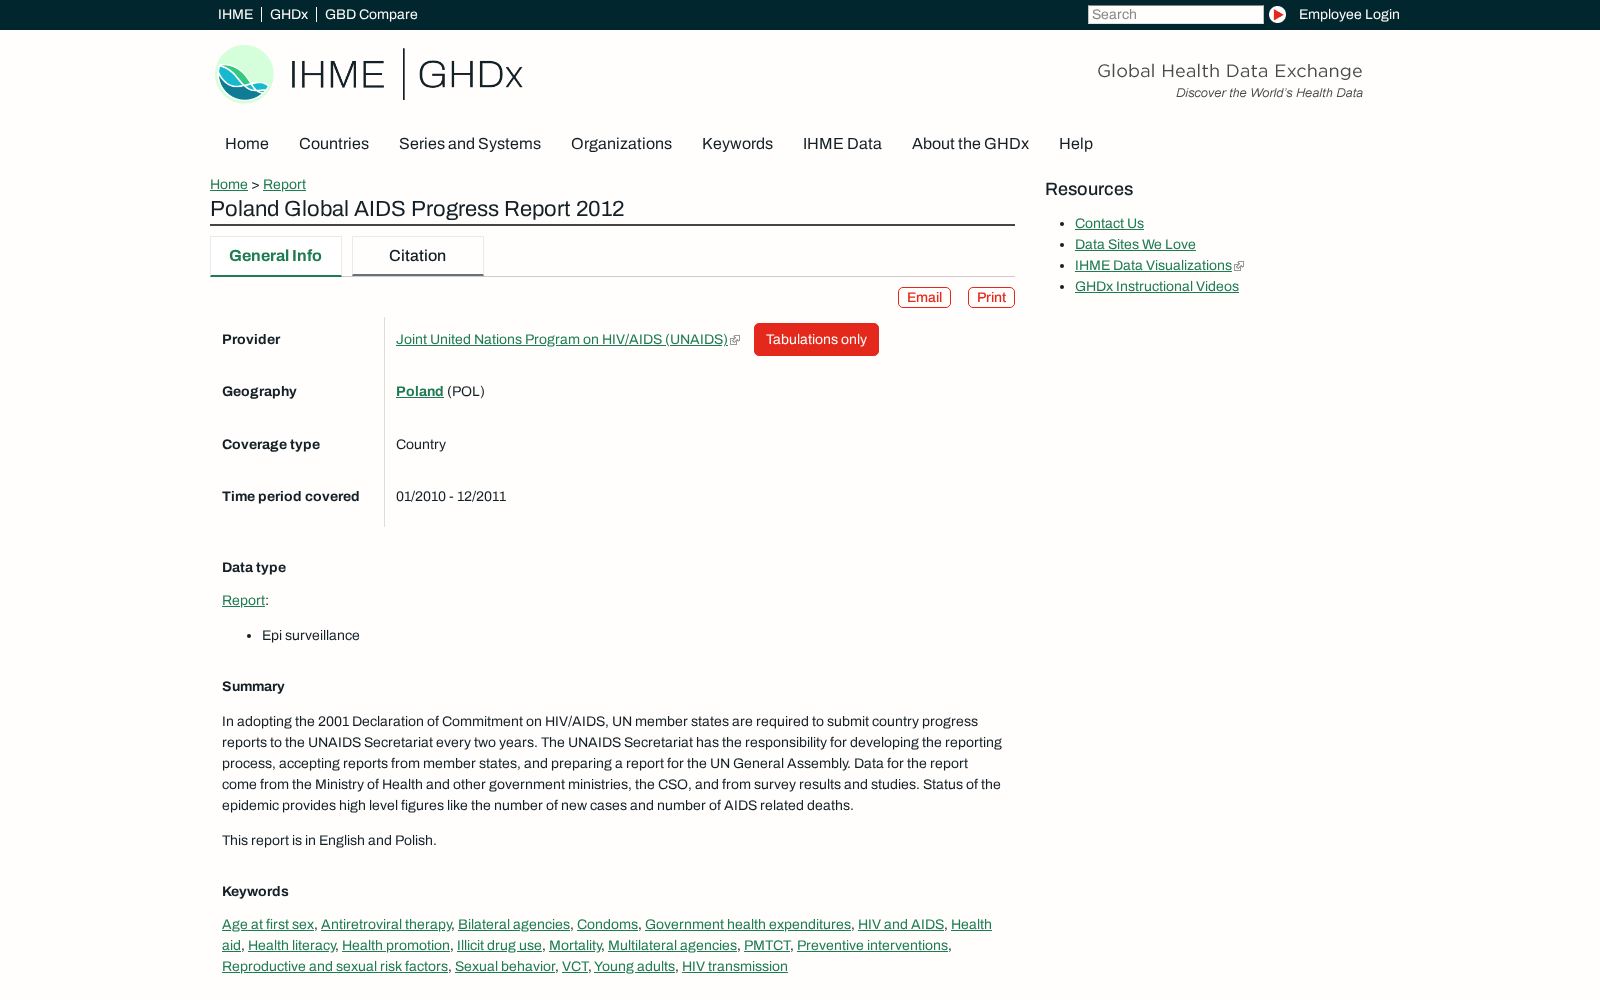1600x1000 pixels.
Task: Open IHME link in top bar
Action: click(235, 14)
